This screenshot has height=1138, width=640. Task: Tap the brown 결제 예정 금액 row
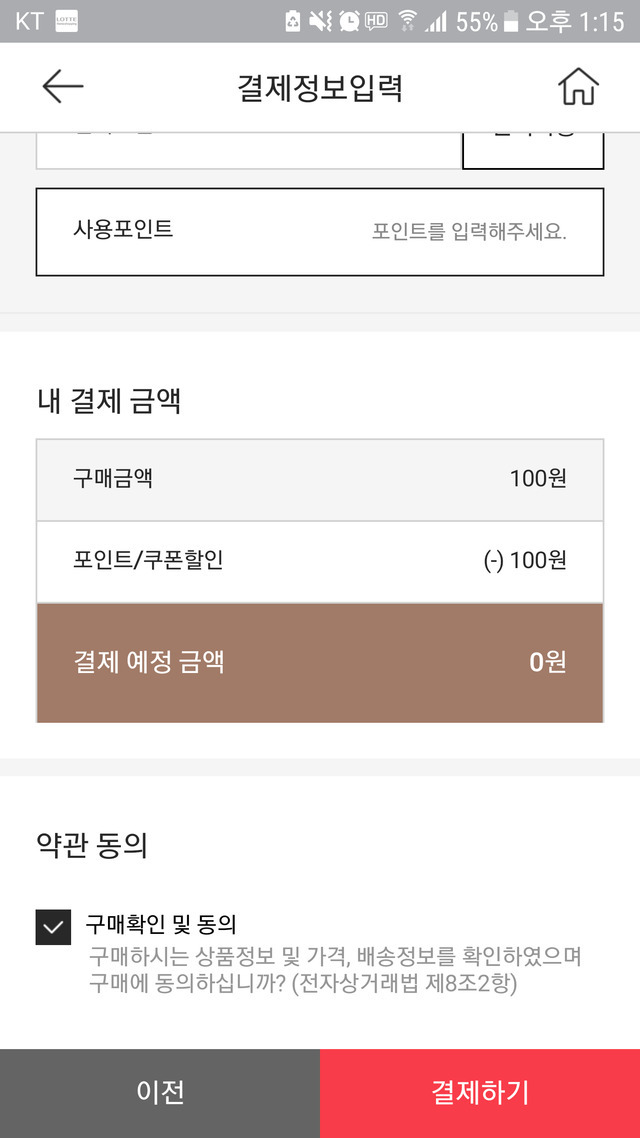coord(320,662)
